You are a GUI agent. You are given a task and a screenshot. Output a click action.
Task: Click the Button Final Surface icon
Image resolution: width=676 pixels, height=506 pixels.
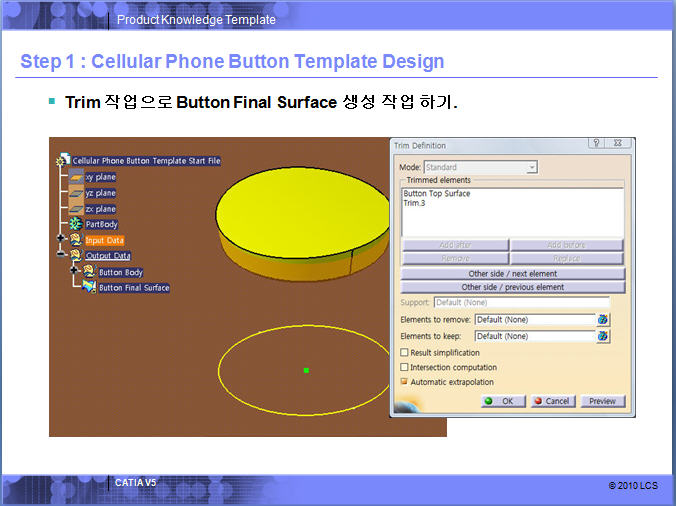[89, 288]
